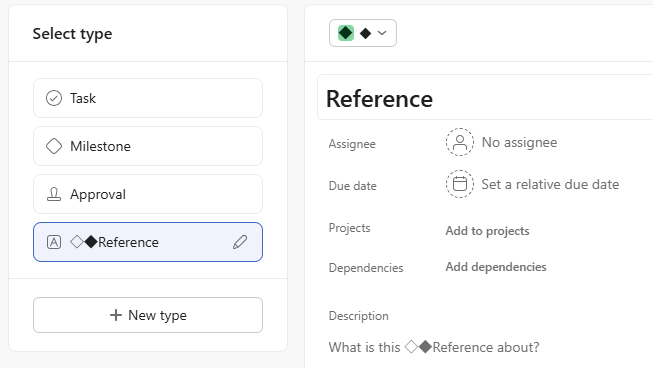Click the plus icon on New type

(x=116, y=315)
